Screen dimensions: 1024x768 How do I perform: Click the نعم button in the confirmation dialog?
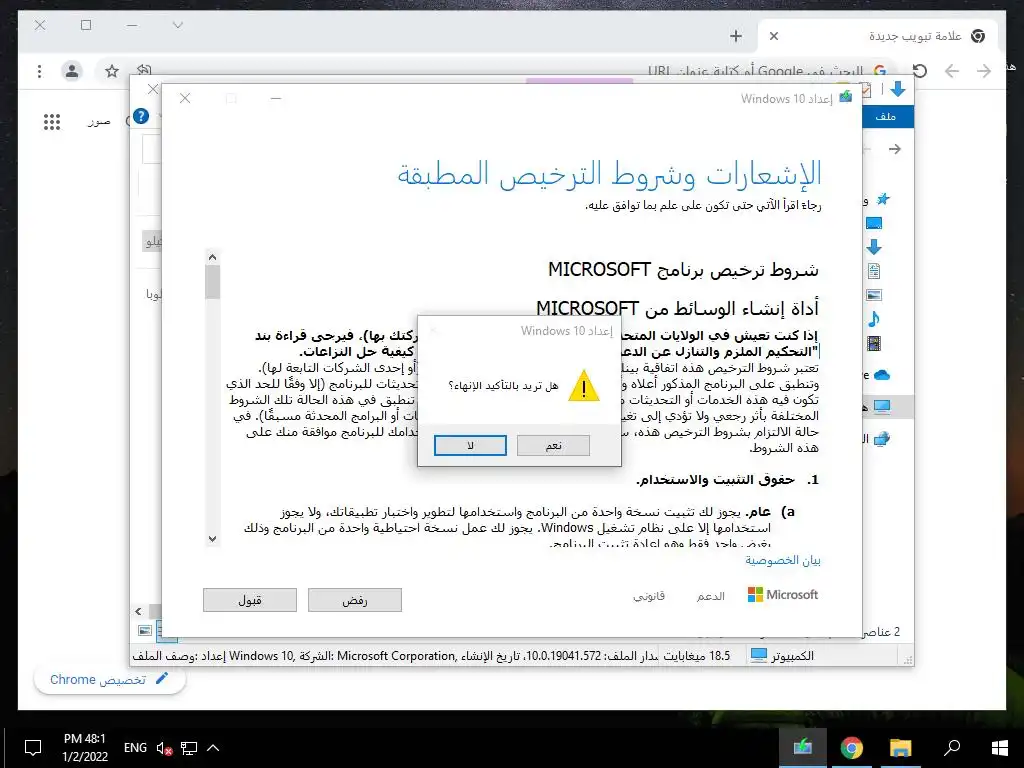coord(553,445)
